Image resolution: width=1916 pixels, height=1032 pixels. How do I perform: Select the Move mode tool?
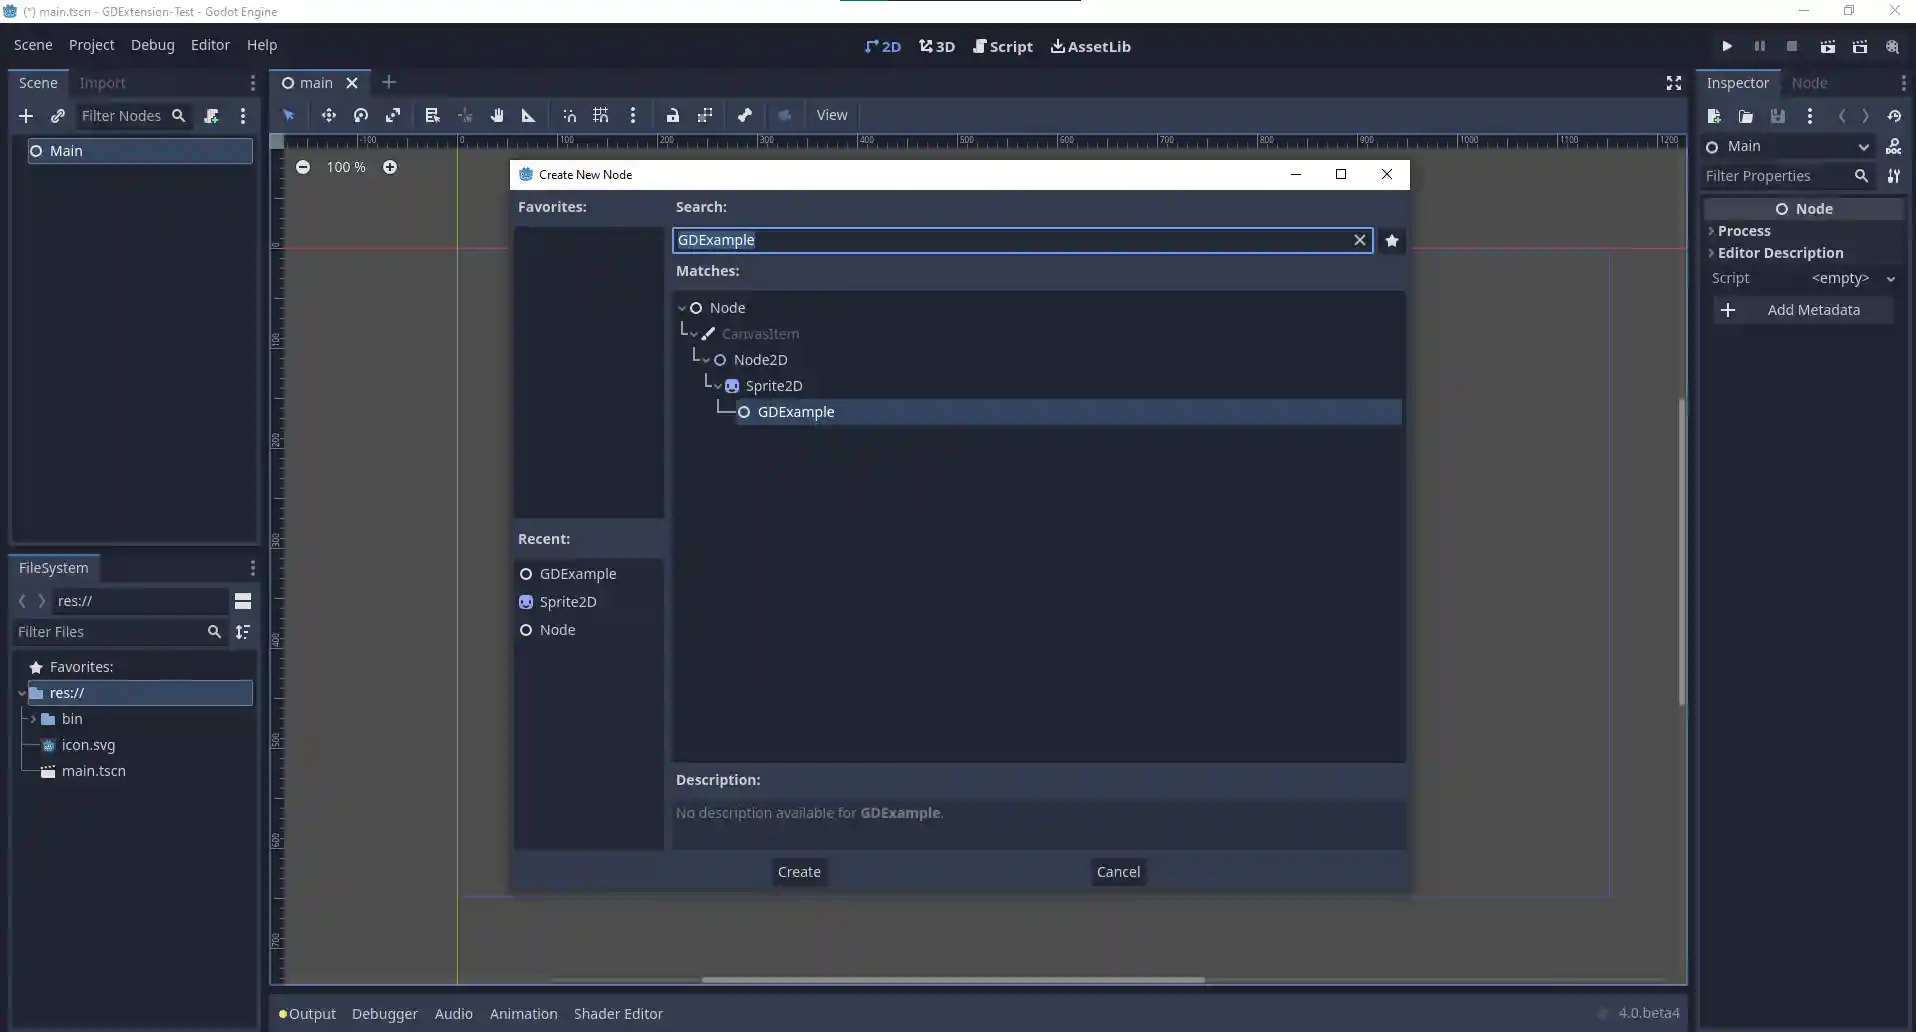click(x=328, y=115)
